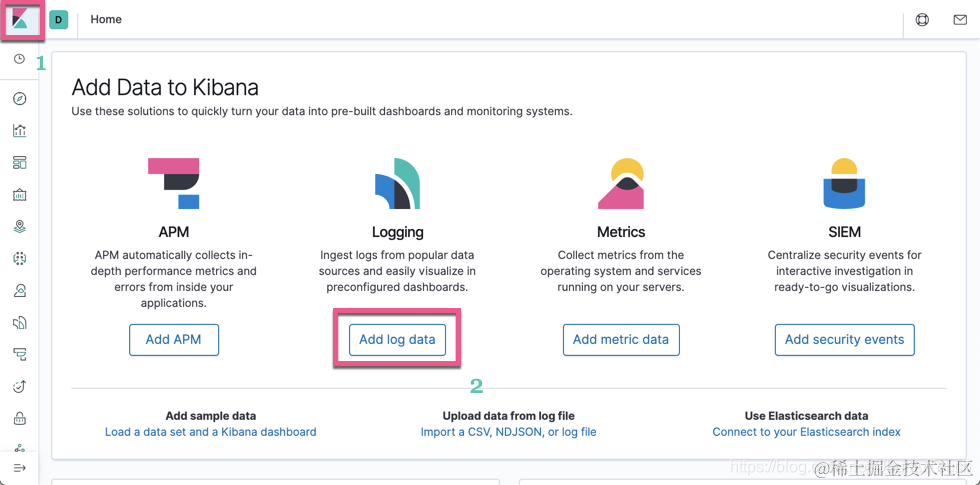Click the APM card title
This screenshot has width=980, height=485.
tap(174, 232)
